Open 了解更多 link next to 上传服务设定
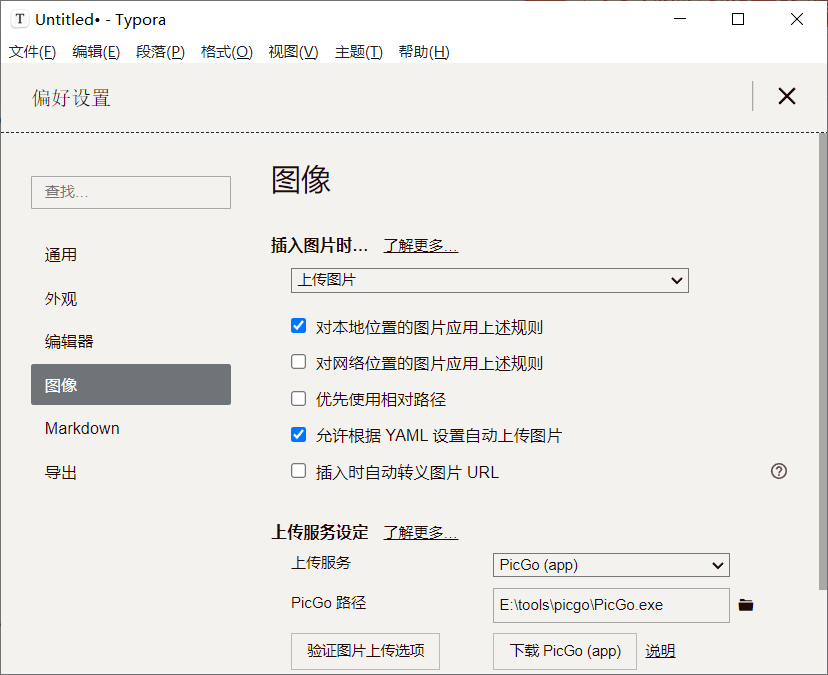This screenshot has height=675, width=828. [421, 532]
